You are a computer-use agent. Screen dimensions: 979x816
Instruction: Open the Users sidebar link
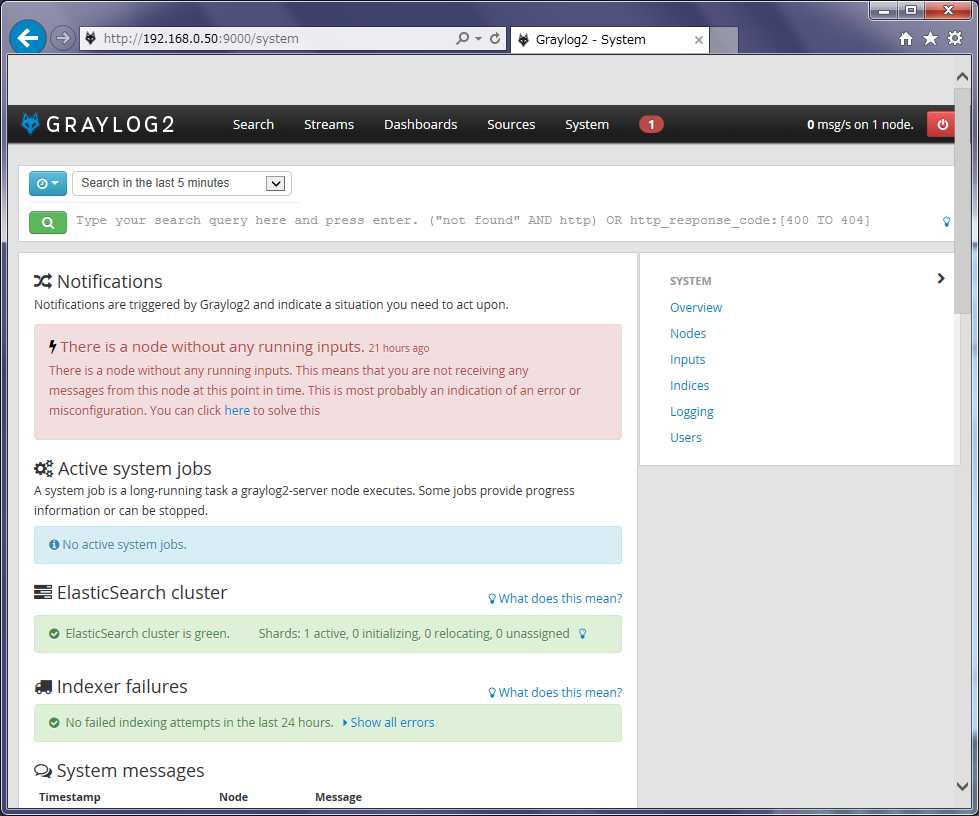pos(686,438)
